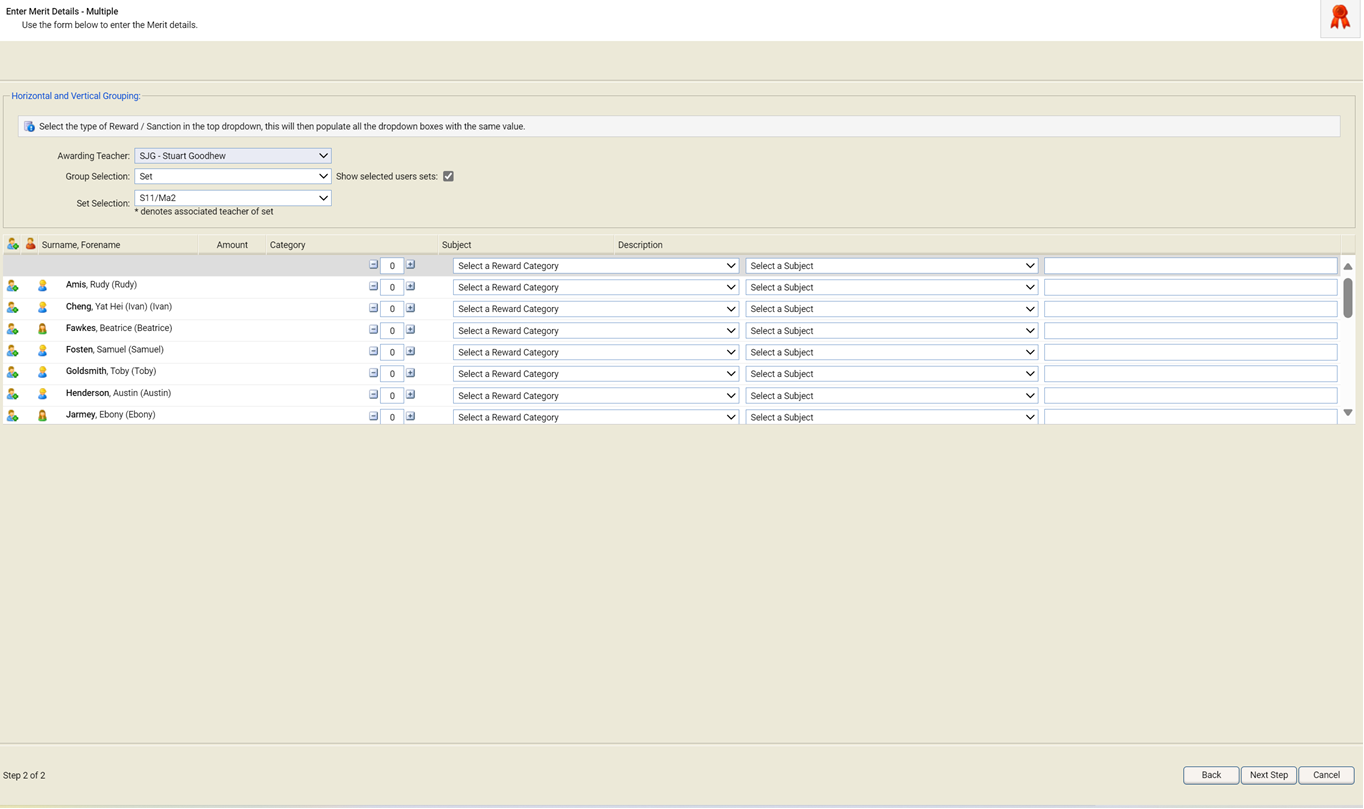
Task: Click the Back button
Action: pyautogui.click(x=1210, y=775)
